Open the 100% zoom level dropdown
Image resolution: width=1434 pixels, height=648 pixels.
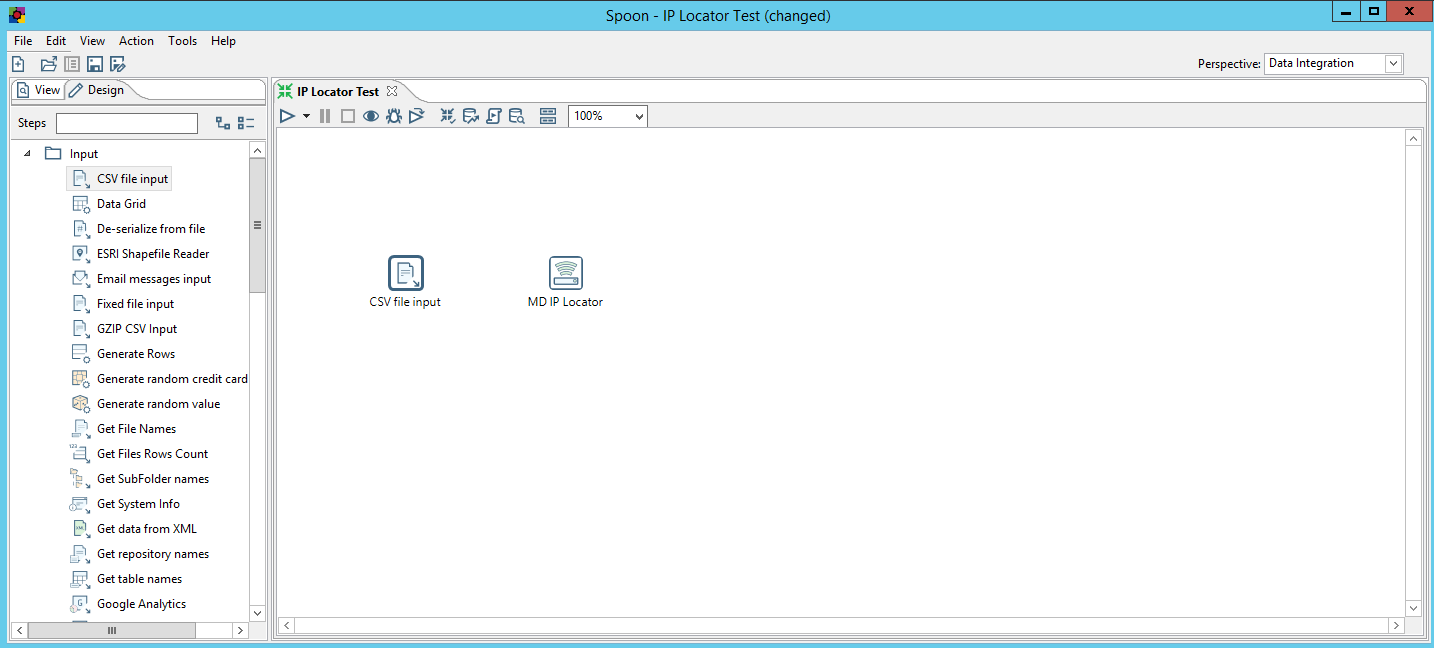[x=638, y=116]
